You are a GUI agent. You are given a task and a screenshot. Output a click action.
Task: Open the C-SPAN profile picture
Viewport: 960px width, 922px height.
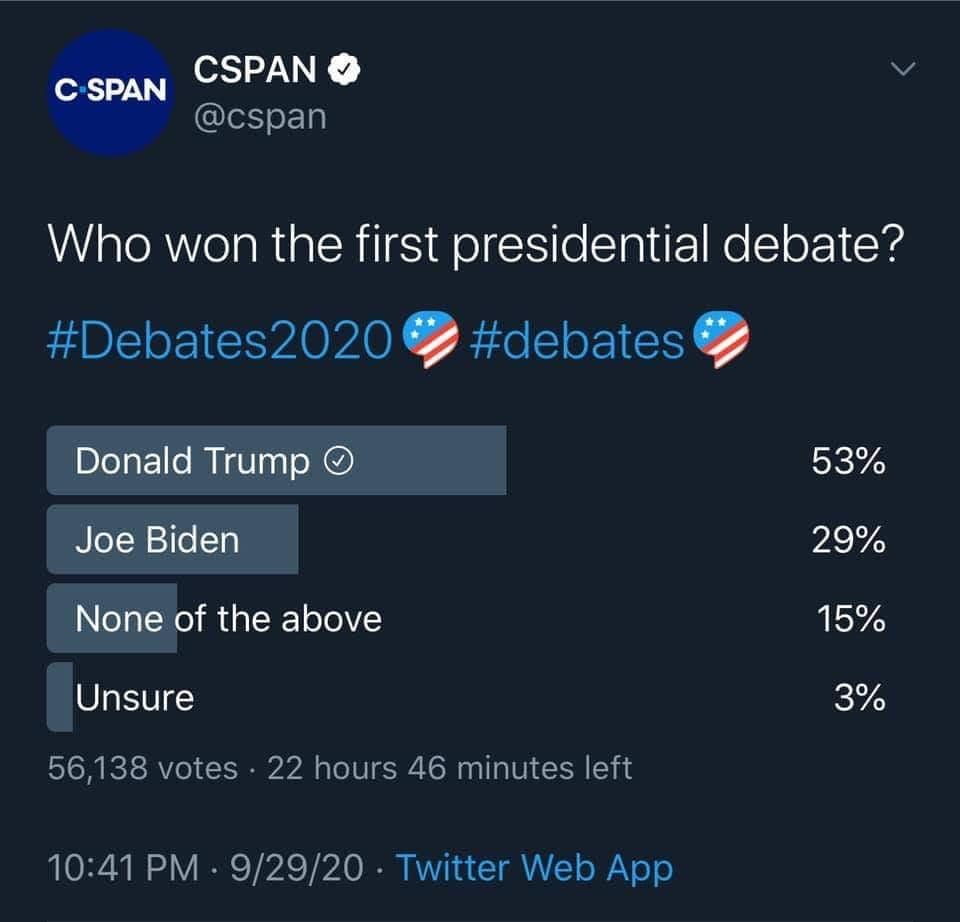tap(110, 92)
